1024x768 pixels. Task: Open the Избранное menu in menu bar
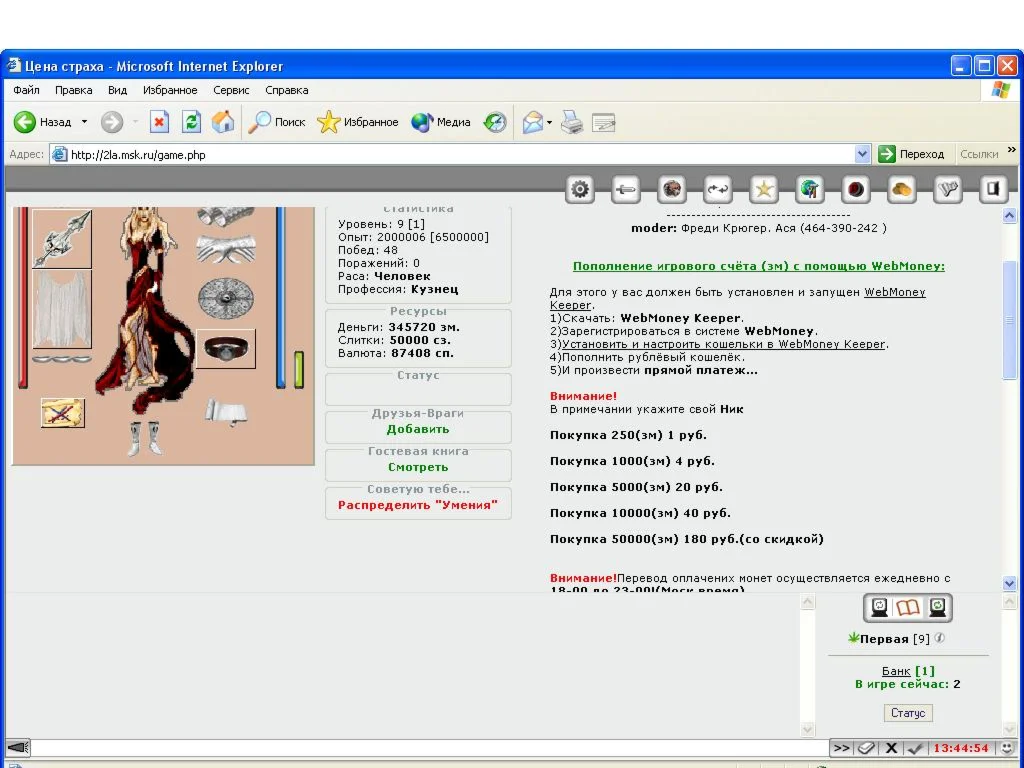[170, 90]
